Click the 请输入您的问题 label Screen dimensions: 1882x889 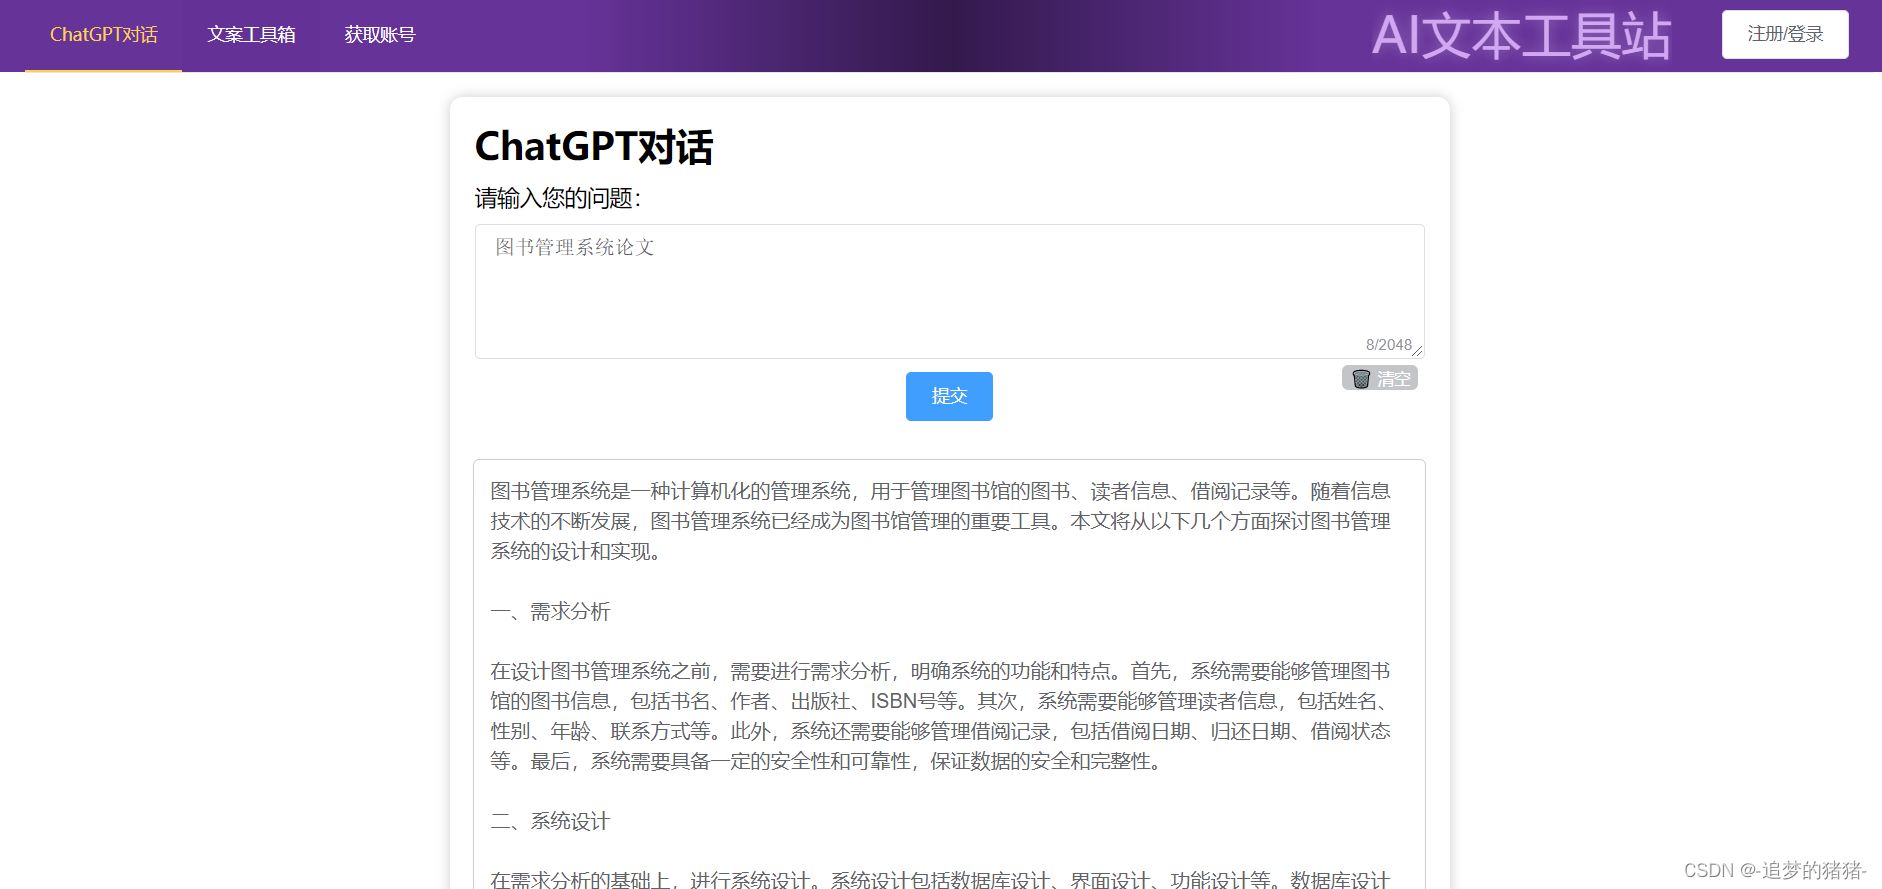pyautogui.click(x=558, y=198)
